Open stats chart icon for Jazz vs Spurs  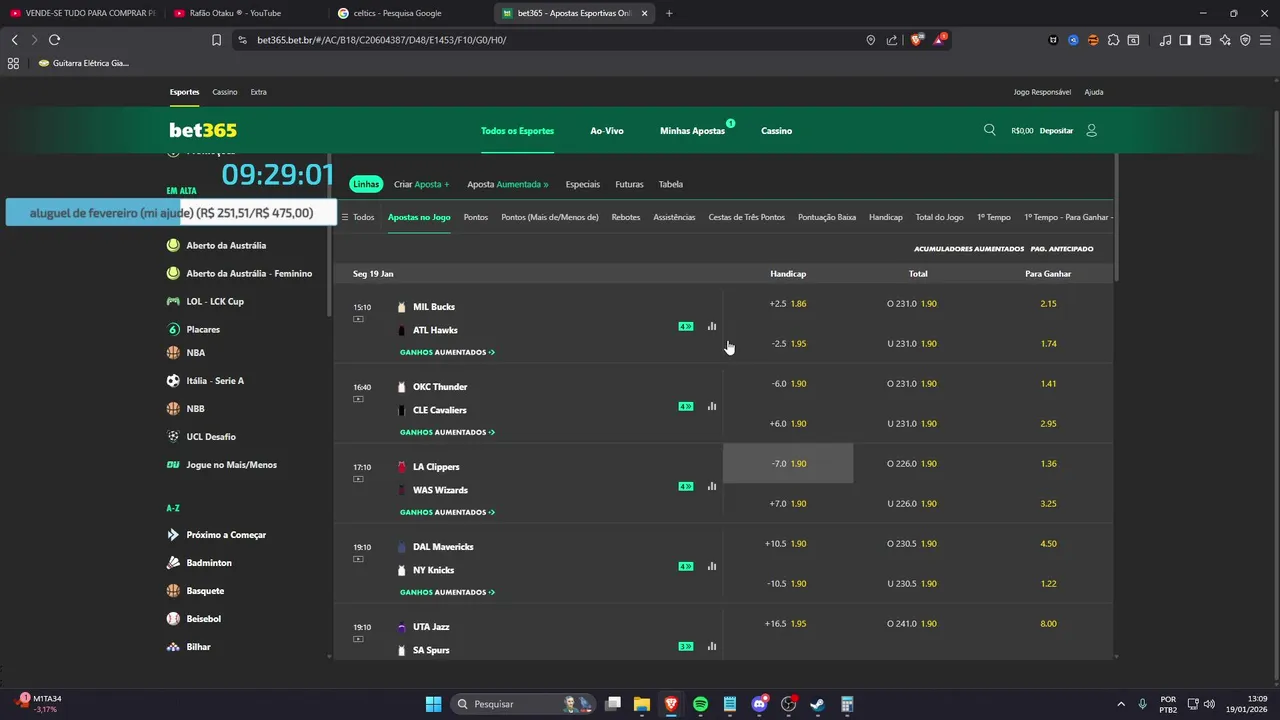point(712,646)
